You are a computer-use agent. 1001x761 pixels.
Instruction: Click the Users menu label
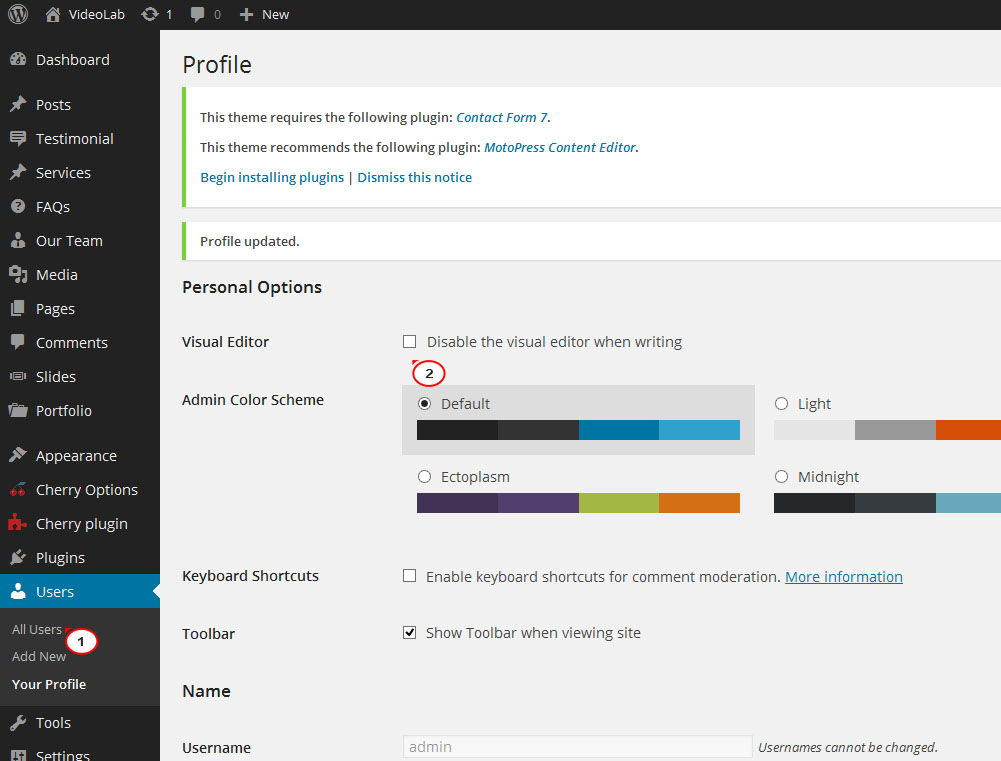(55, 592)
